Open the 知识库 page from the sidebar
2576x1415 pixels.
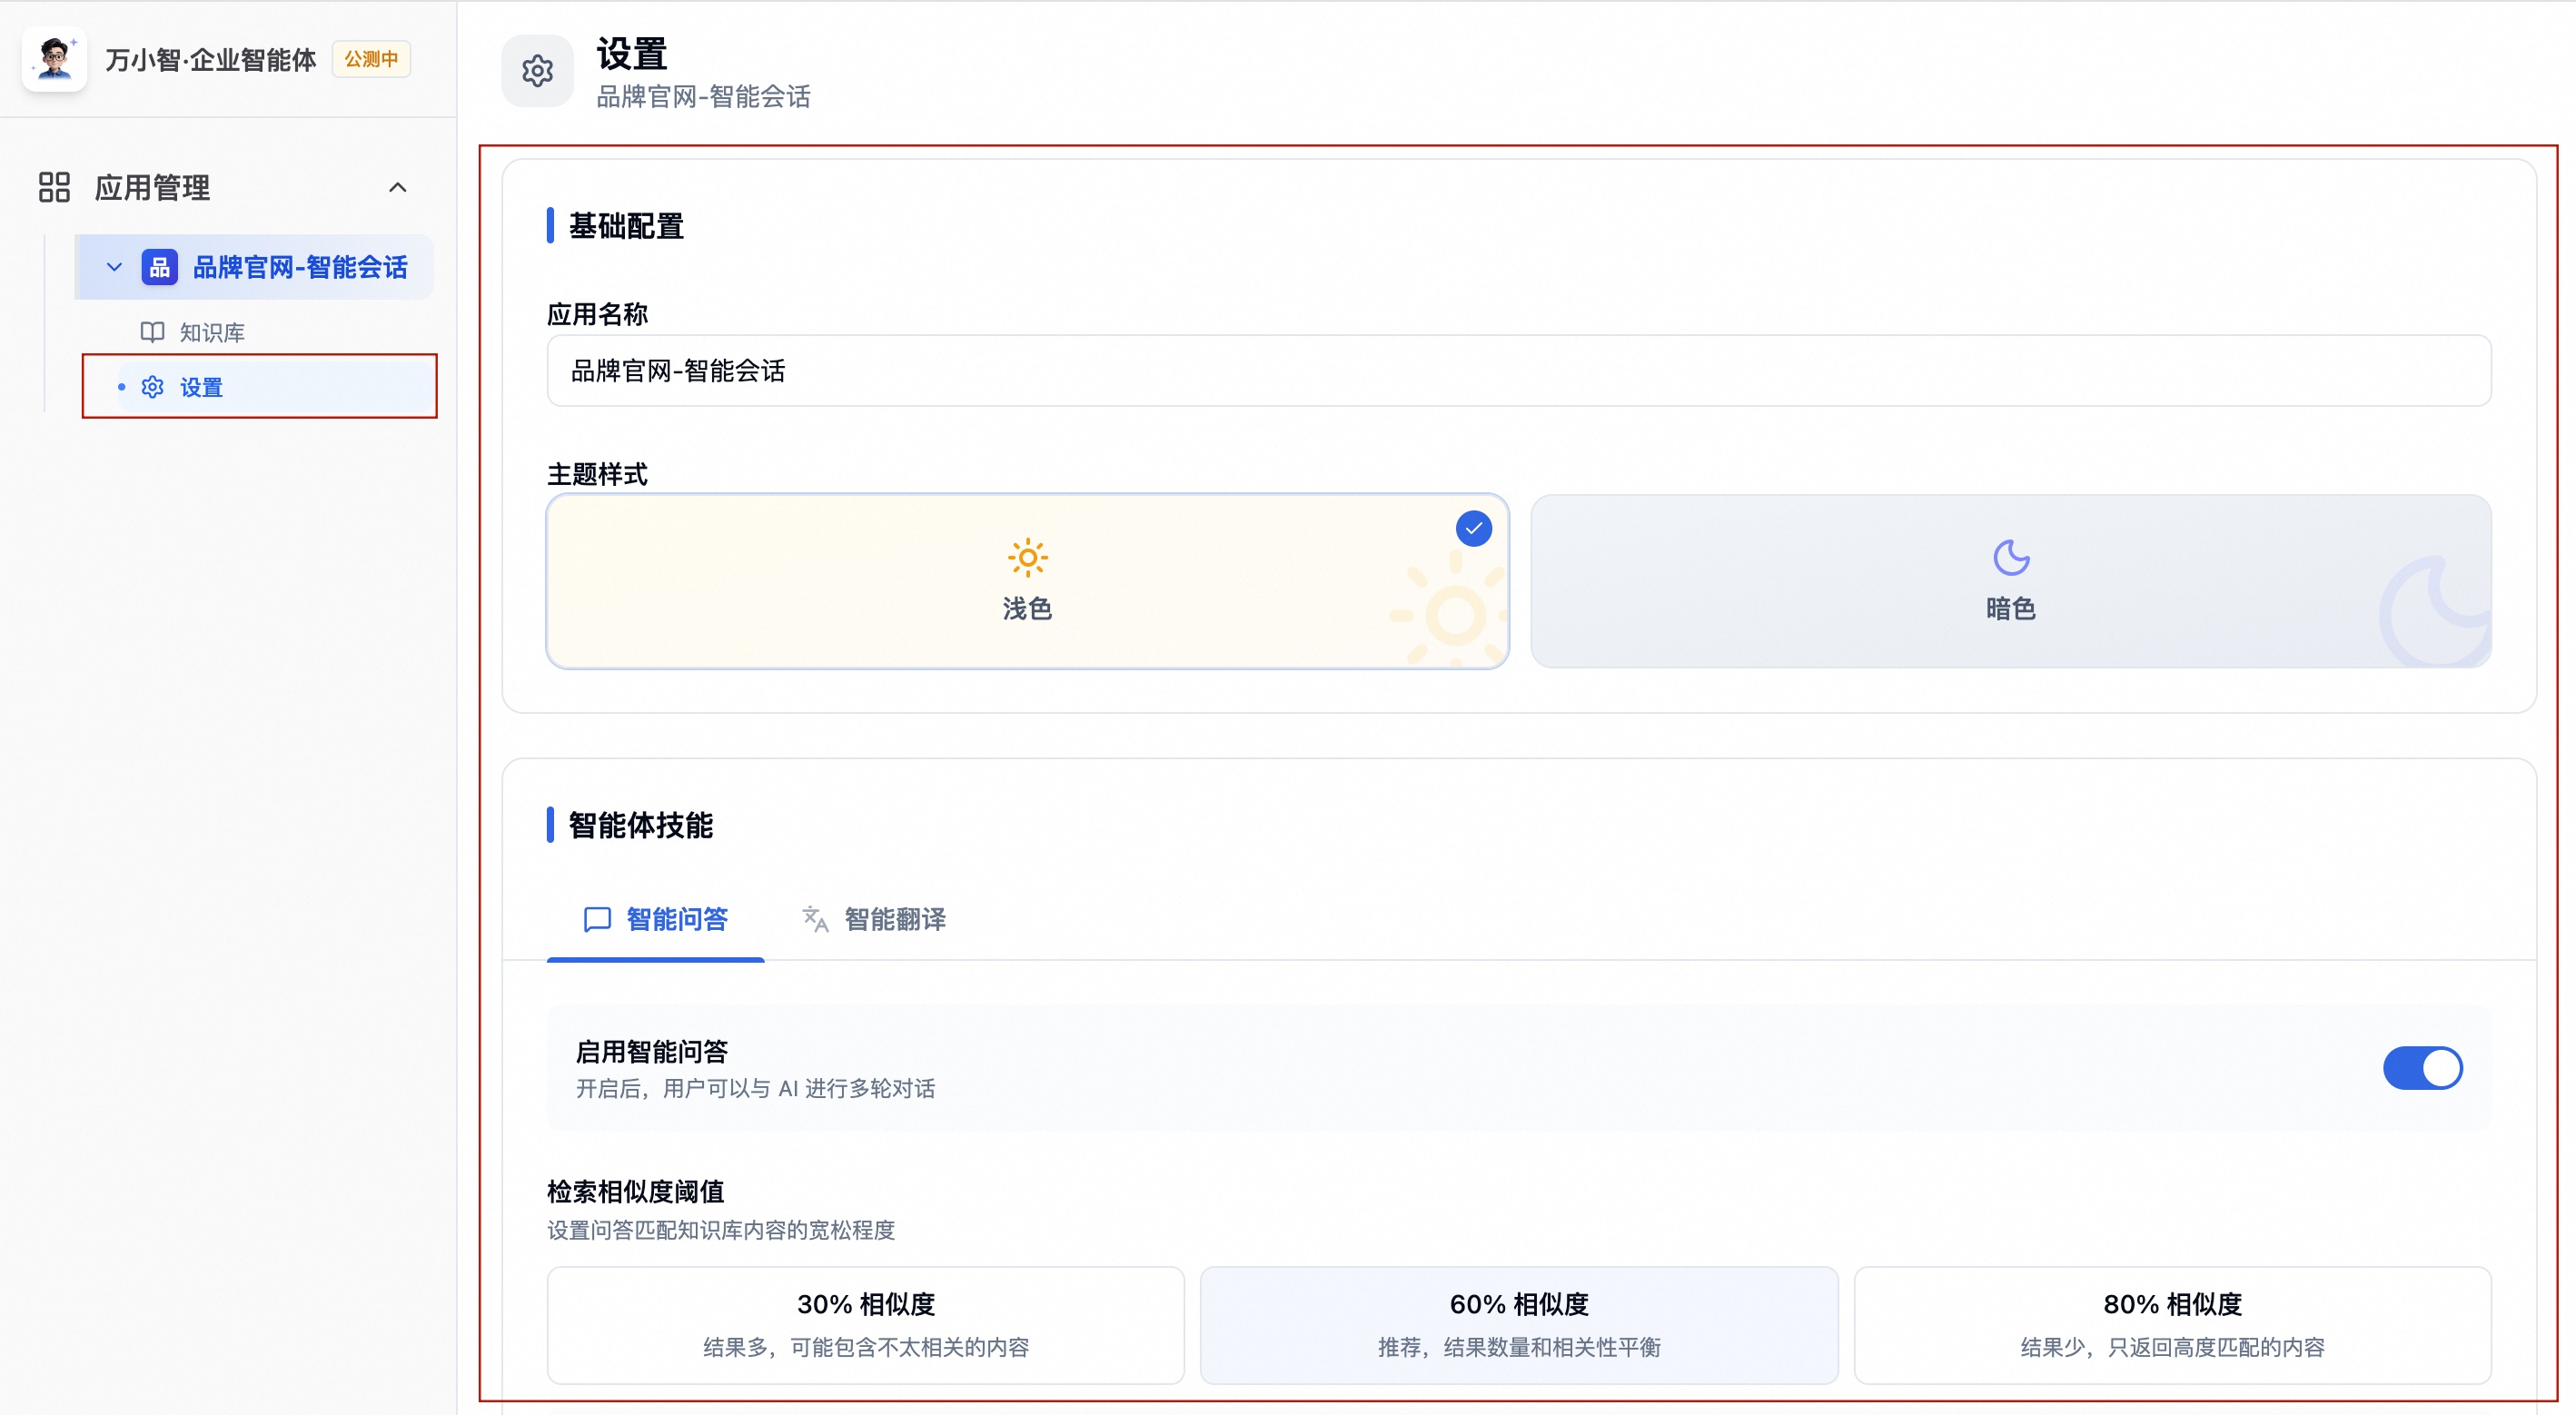[211, 331]
